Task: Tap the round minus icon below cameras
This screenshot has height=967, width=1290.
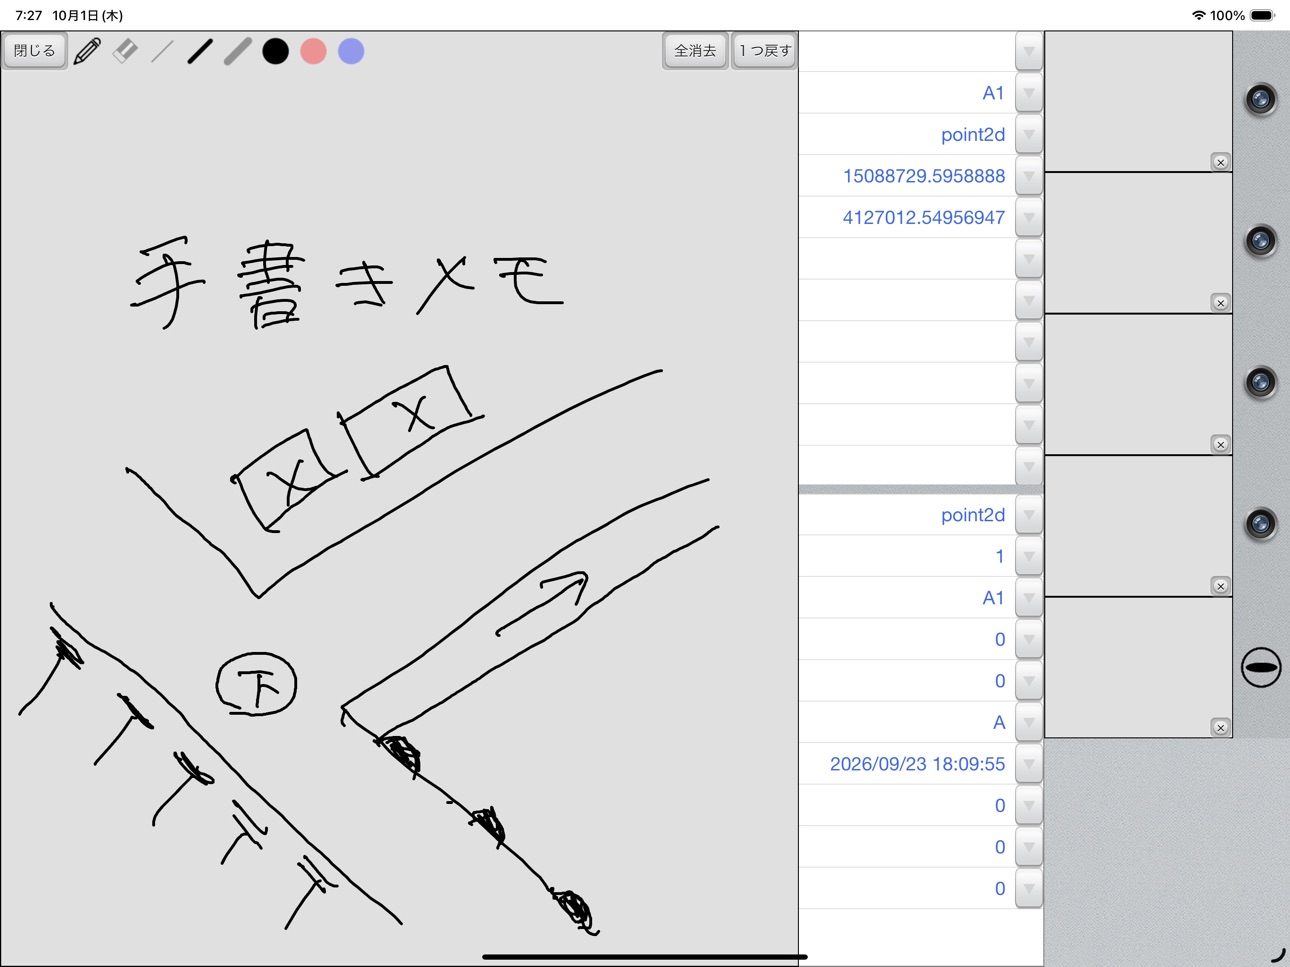Action: point(1260,667)
